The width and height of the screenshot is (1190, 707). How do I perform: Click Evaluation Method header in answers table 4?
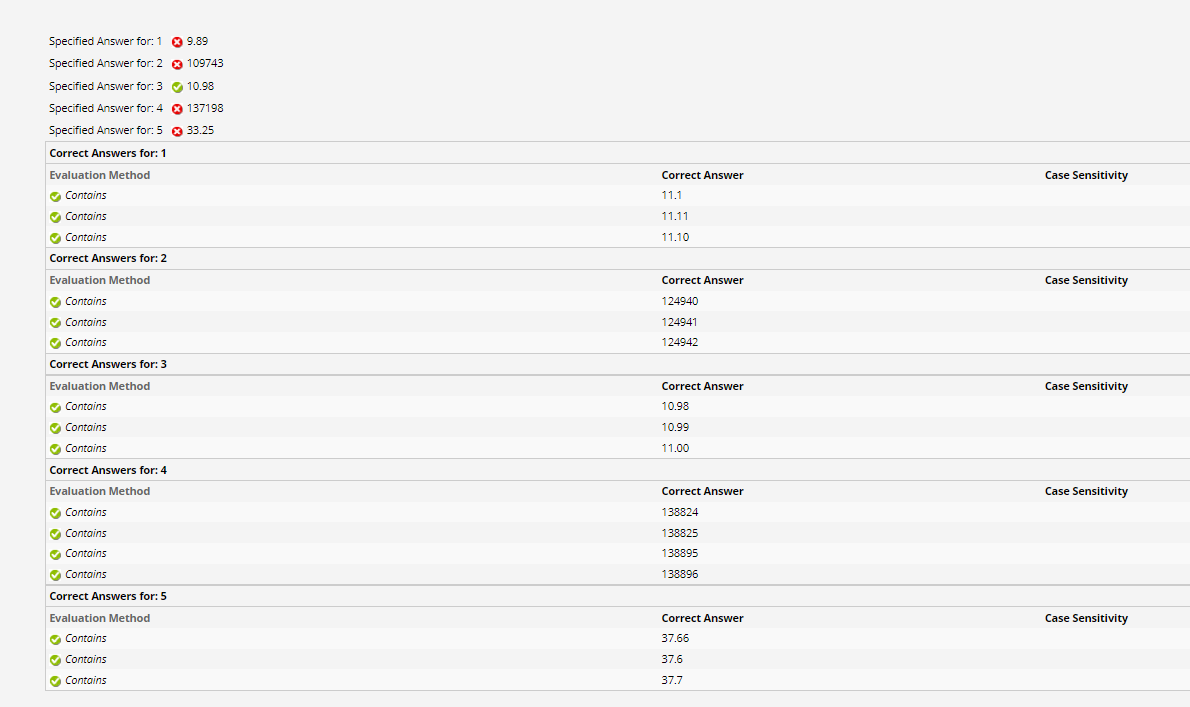(x=99, y=491)
